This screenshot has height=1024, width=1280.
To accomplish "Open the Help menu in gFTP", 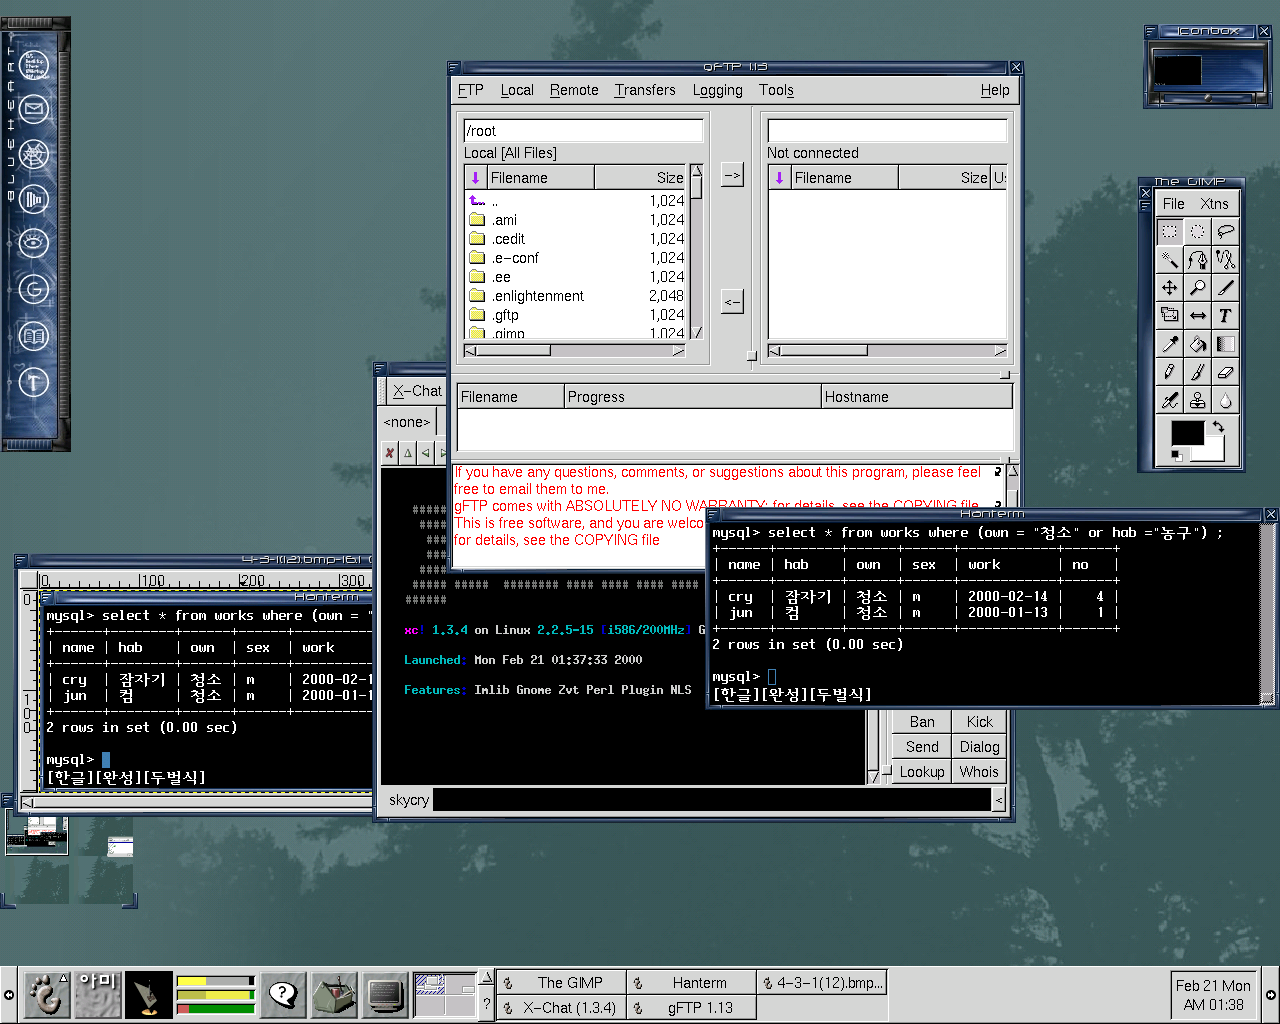I will coord(995,90).
